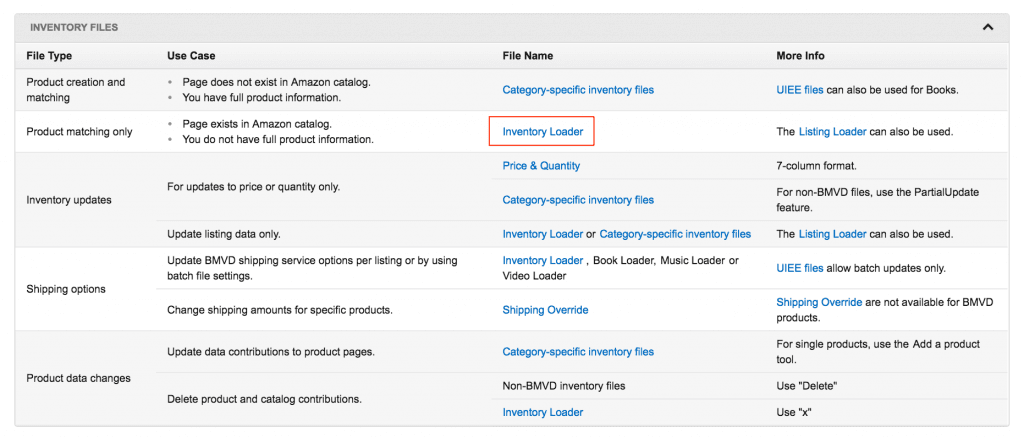The height and width of the screenshot is (438, 1024).
Task: Click Inventory Loader in the Use "x" row
Action: [x=542, y=412]
